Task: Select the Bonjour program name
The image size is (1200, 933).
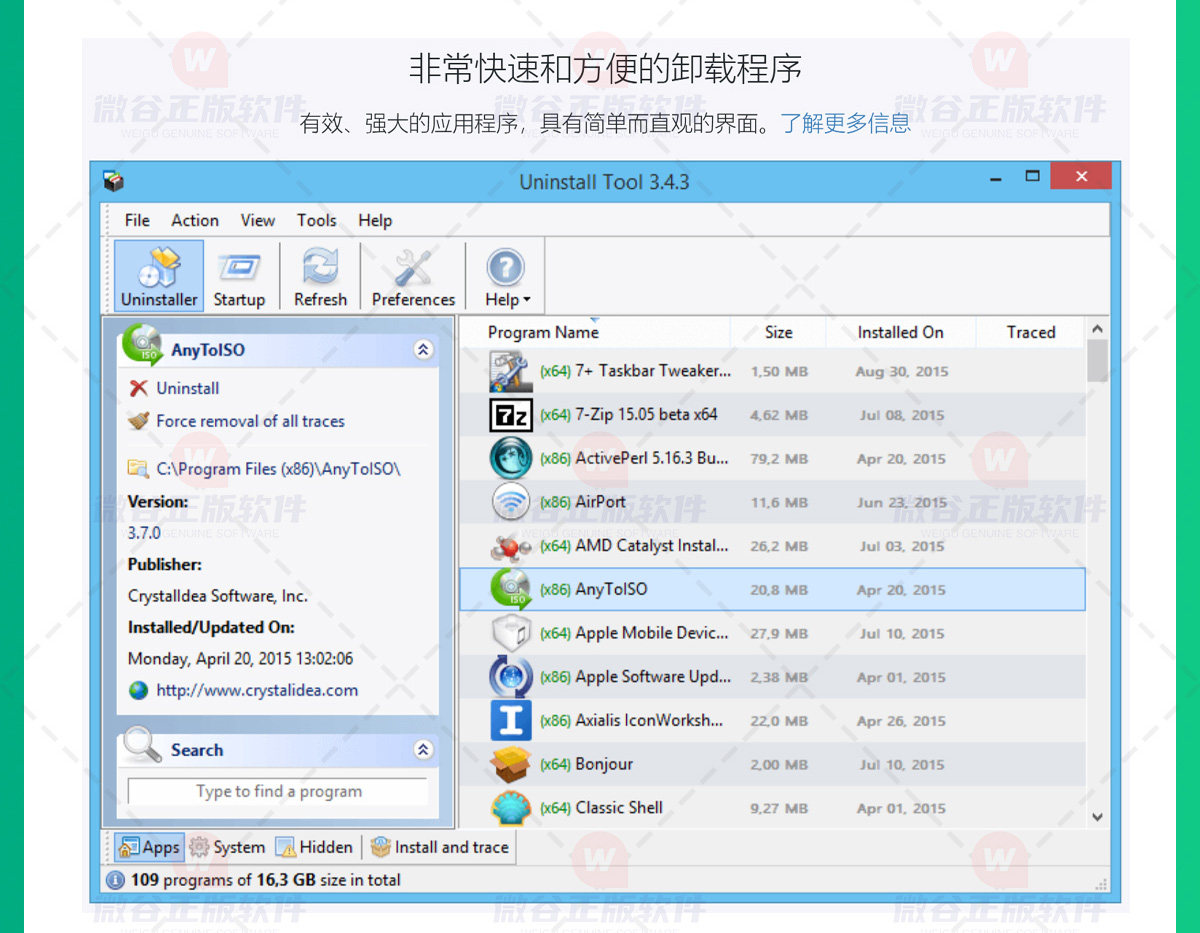Action: click(604, 764)
